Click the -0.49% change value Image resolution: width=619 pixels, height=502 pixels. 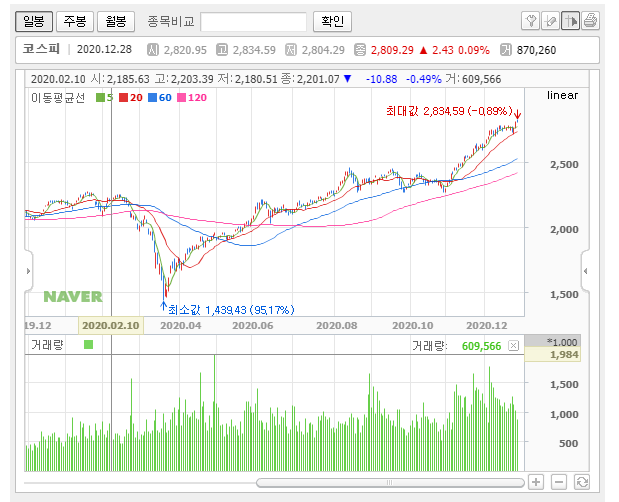tap(424, 79)
